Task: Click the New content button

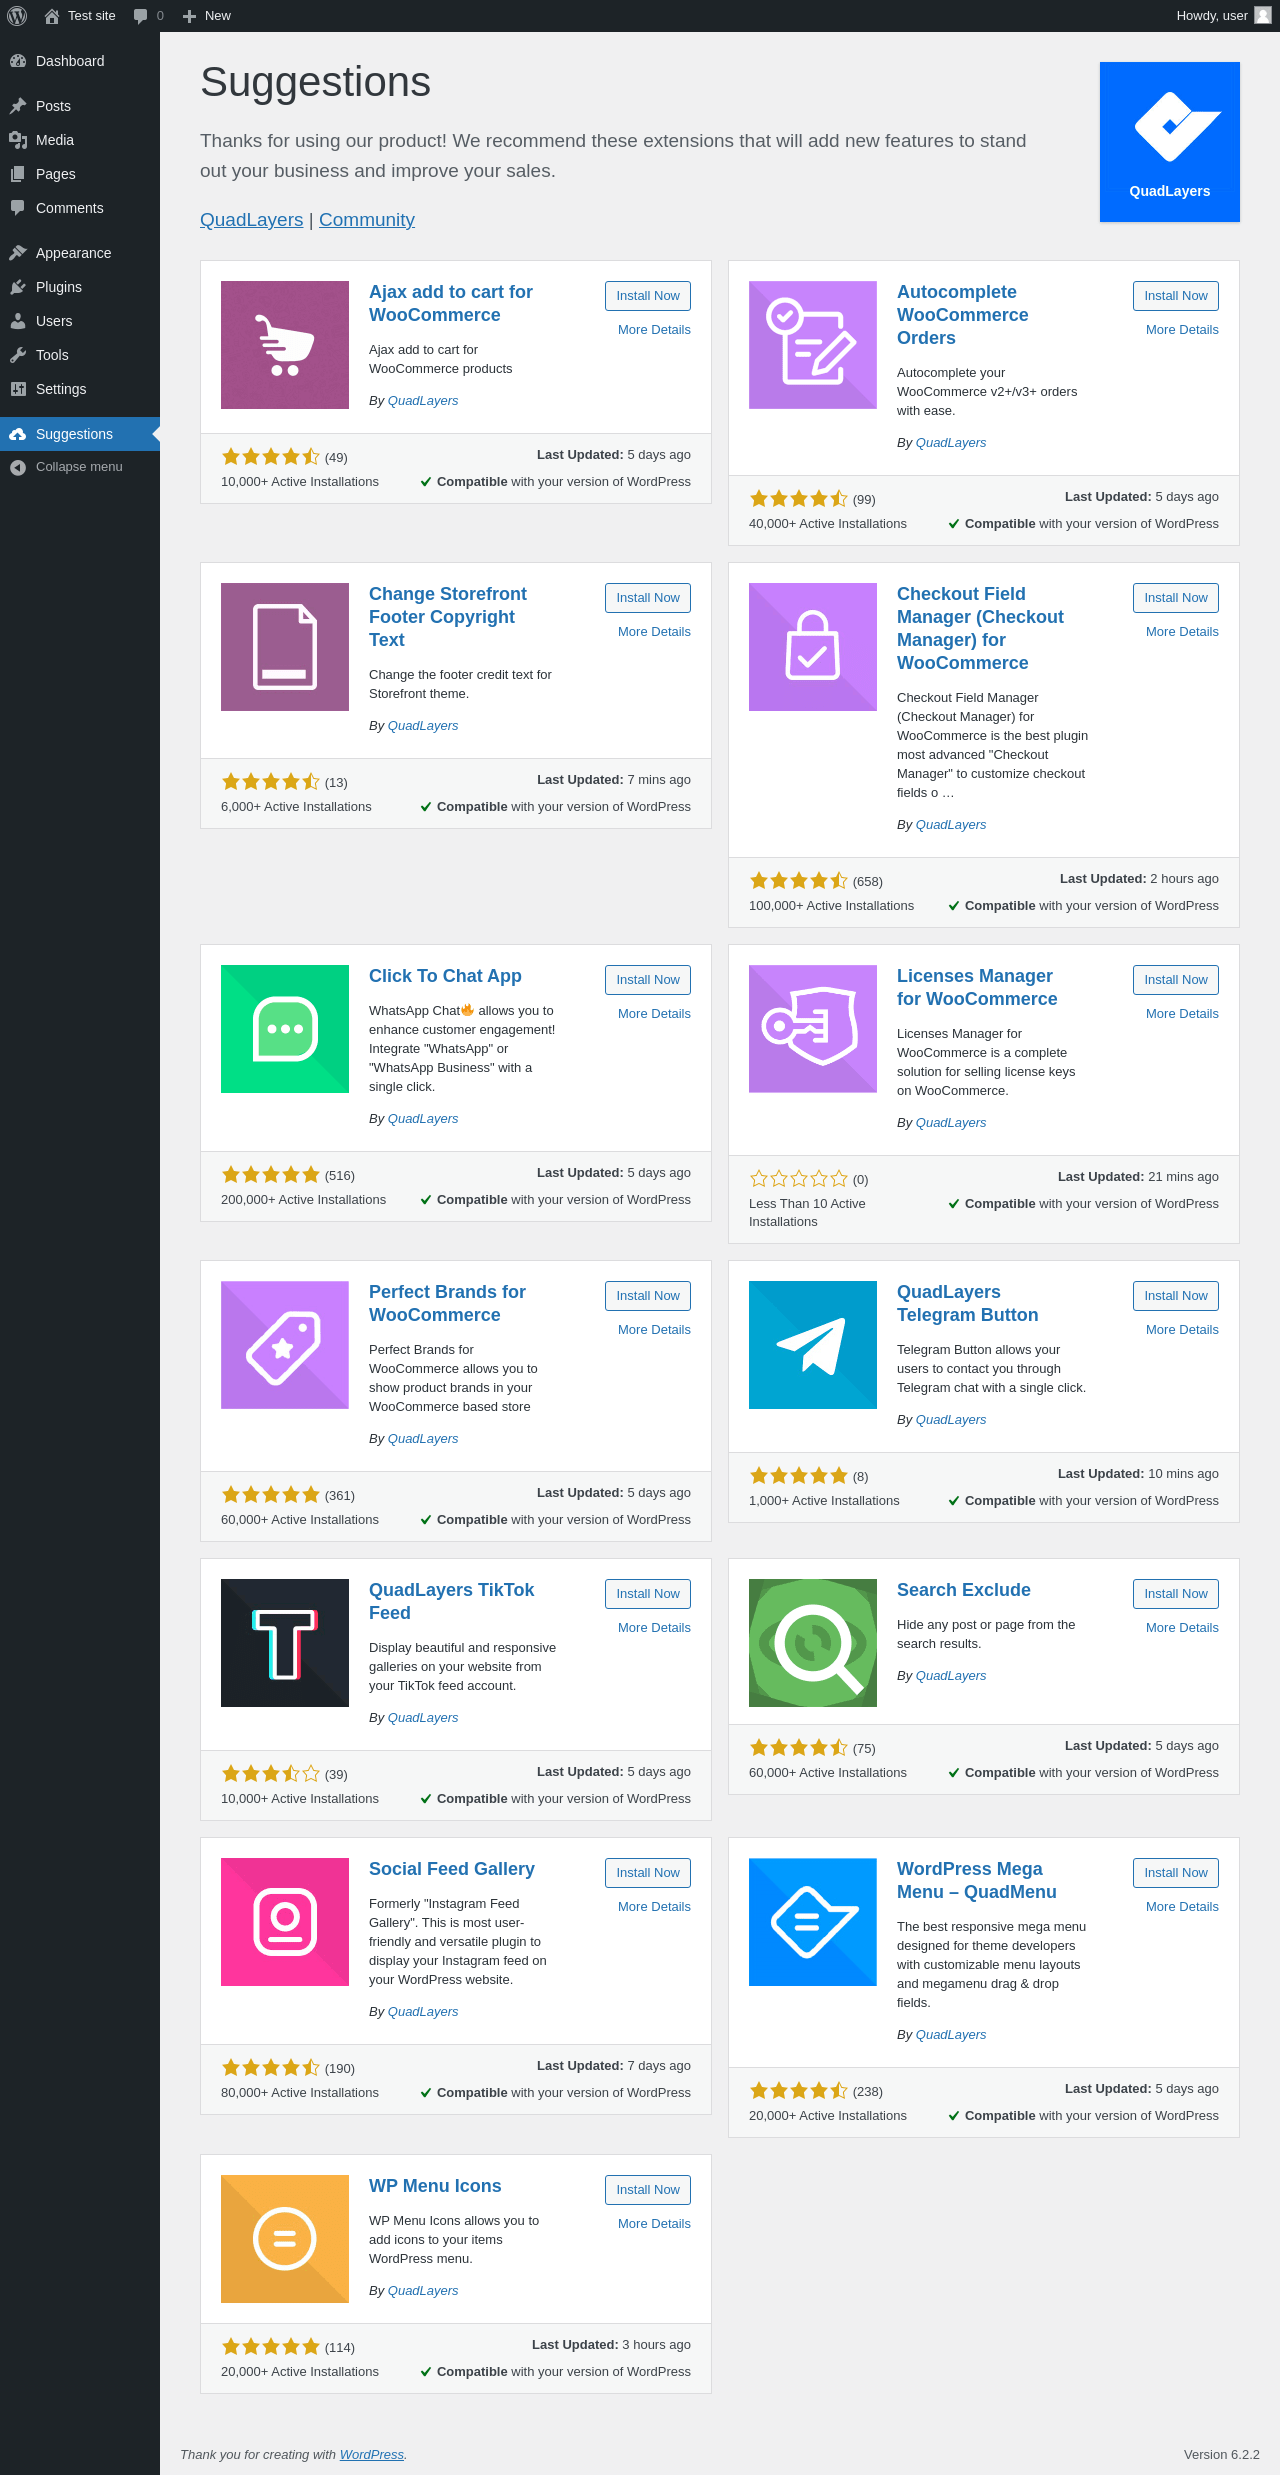Action: coord(207,16)
